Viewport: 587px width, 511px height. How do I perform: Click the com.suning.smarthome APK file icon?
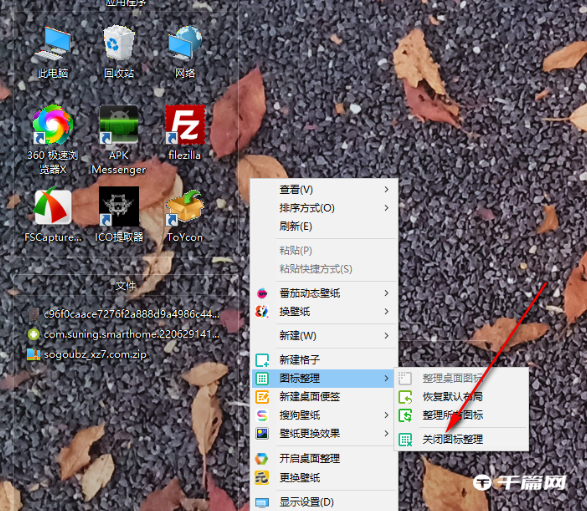34,334
